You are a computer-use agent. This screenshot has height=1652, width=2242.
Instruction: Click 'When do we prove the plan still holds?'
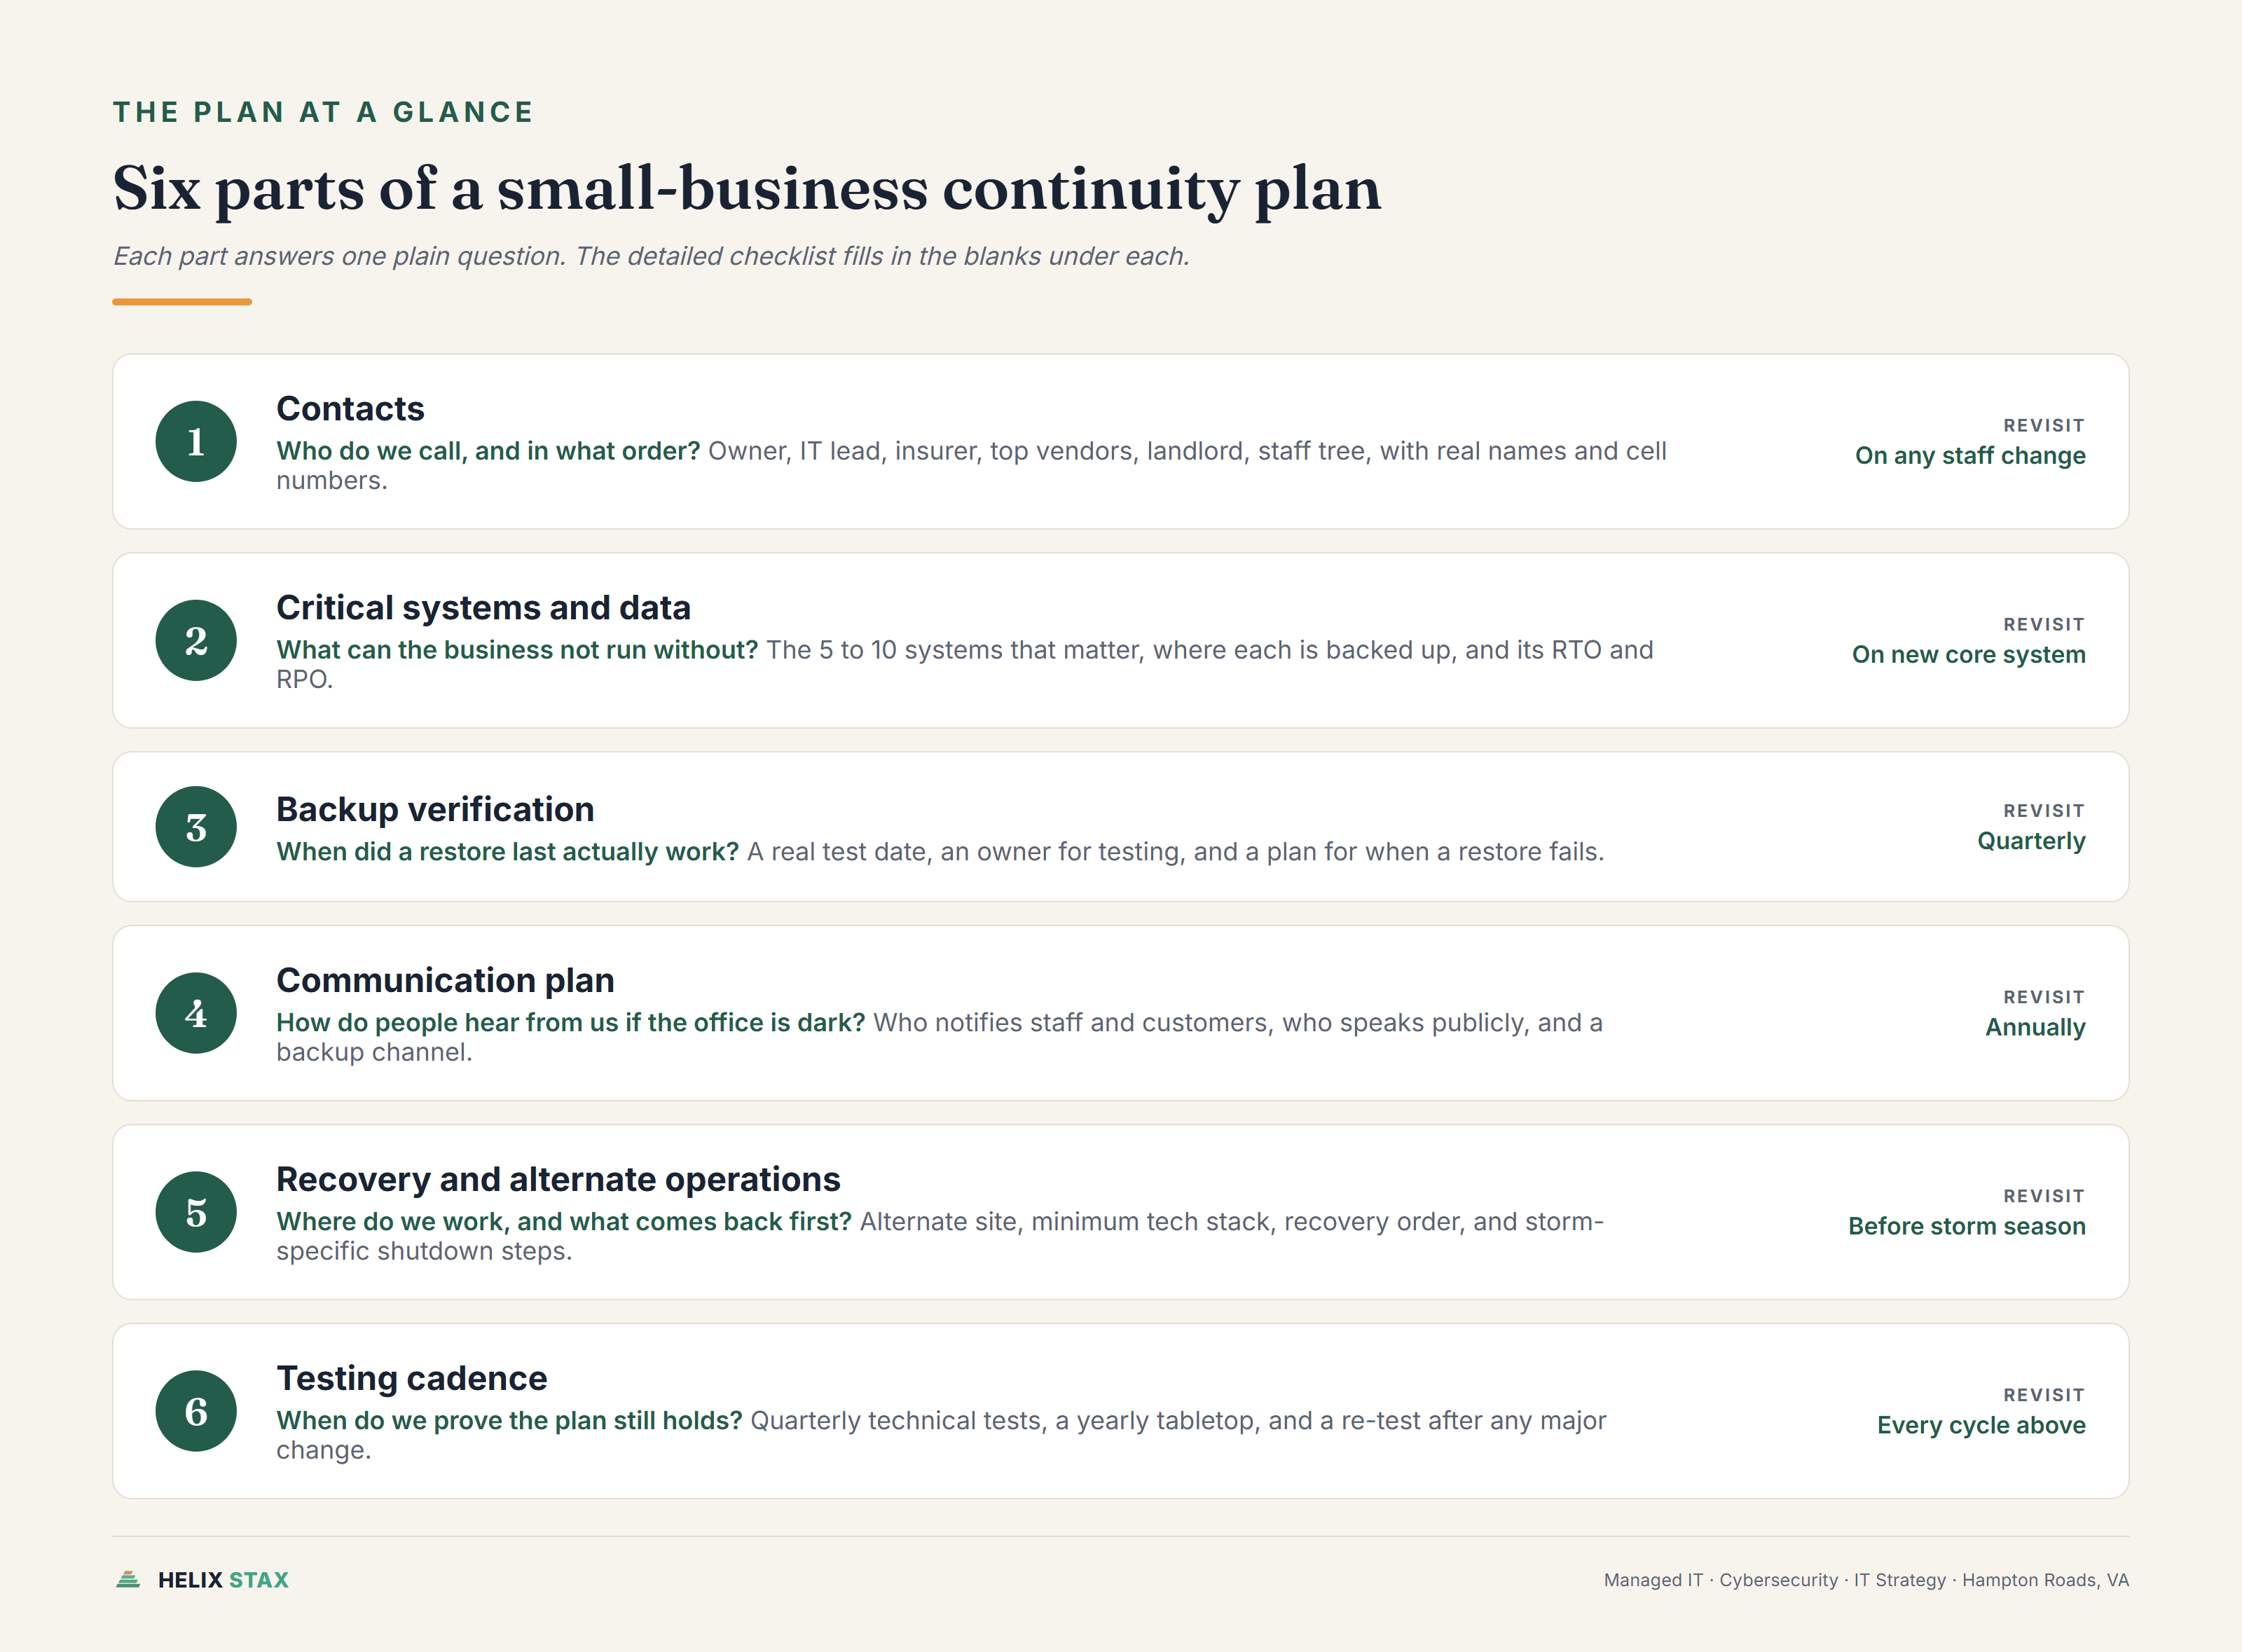[x=509, y=1421]
